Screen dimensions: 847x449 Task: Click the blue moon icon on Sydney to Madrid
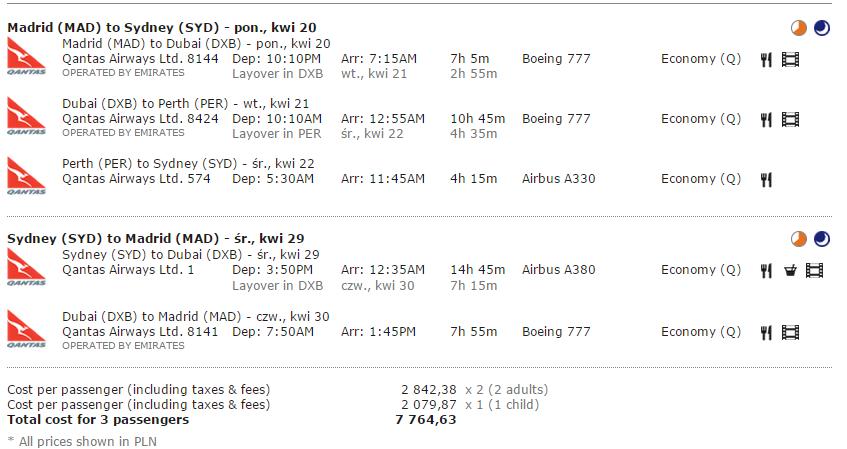pyautogui.click(x=822, y=239)
